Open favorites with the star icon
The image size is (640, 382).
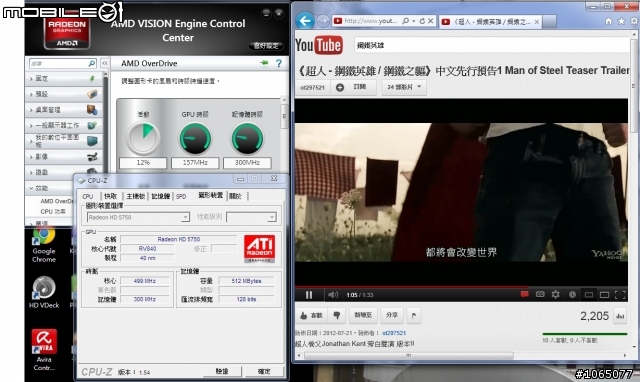(x=621, y=21)
